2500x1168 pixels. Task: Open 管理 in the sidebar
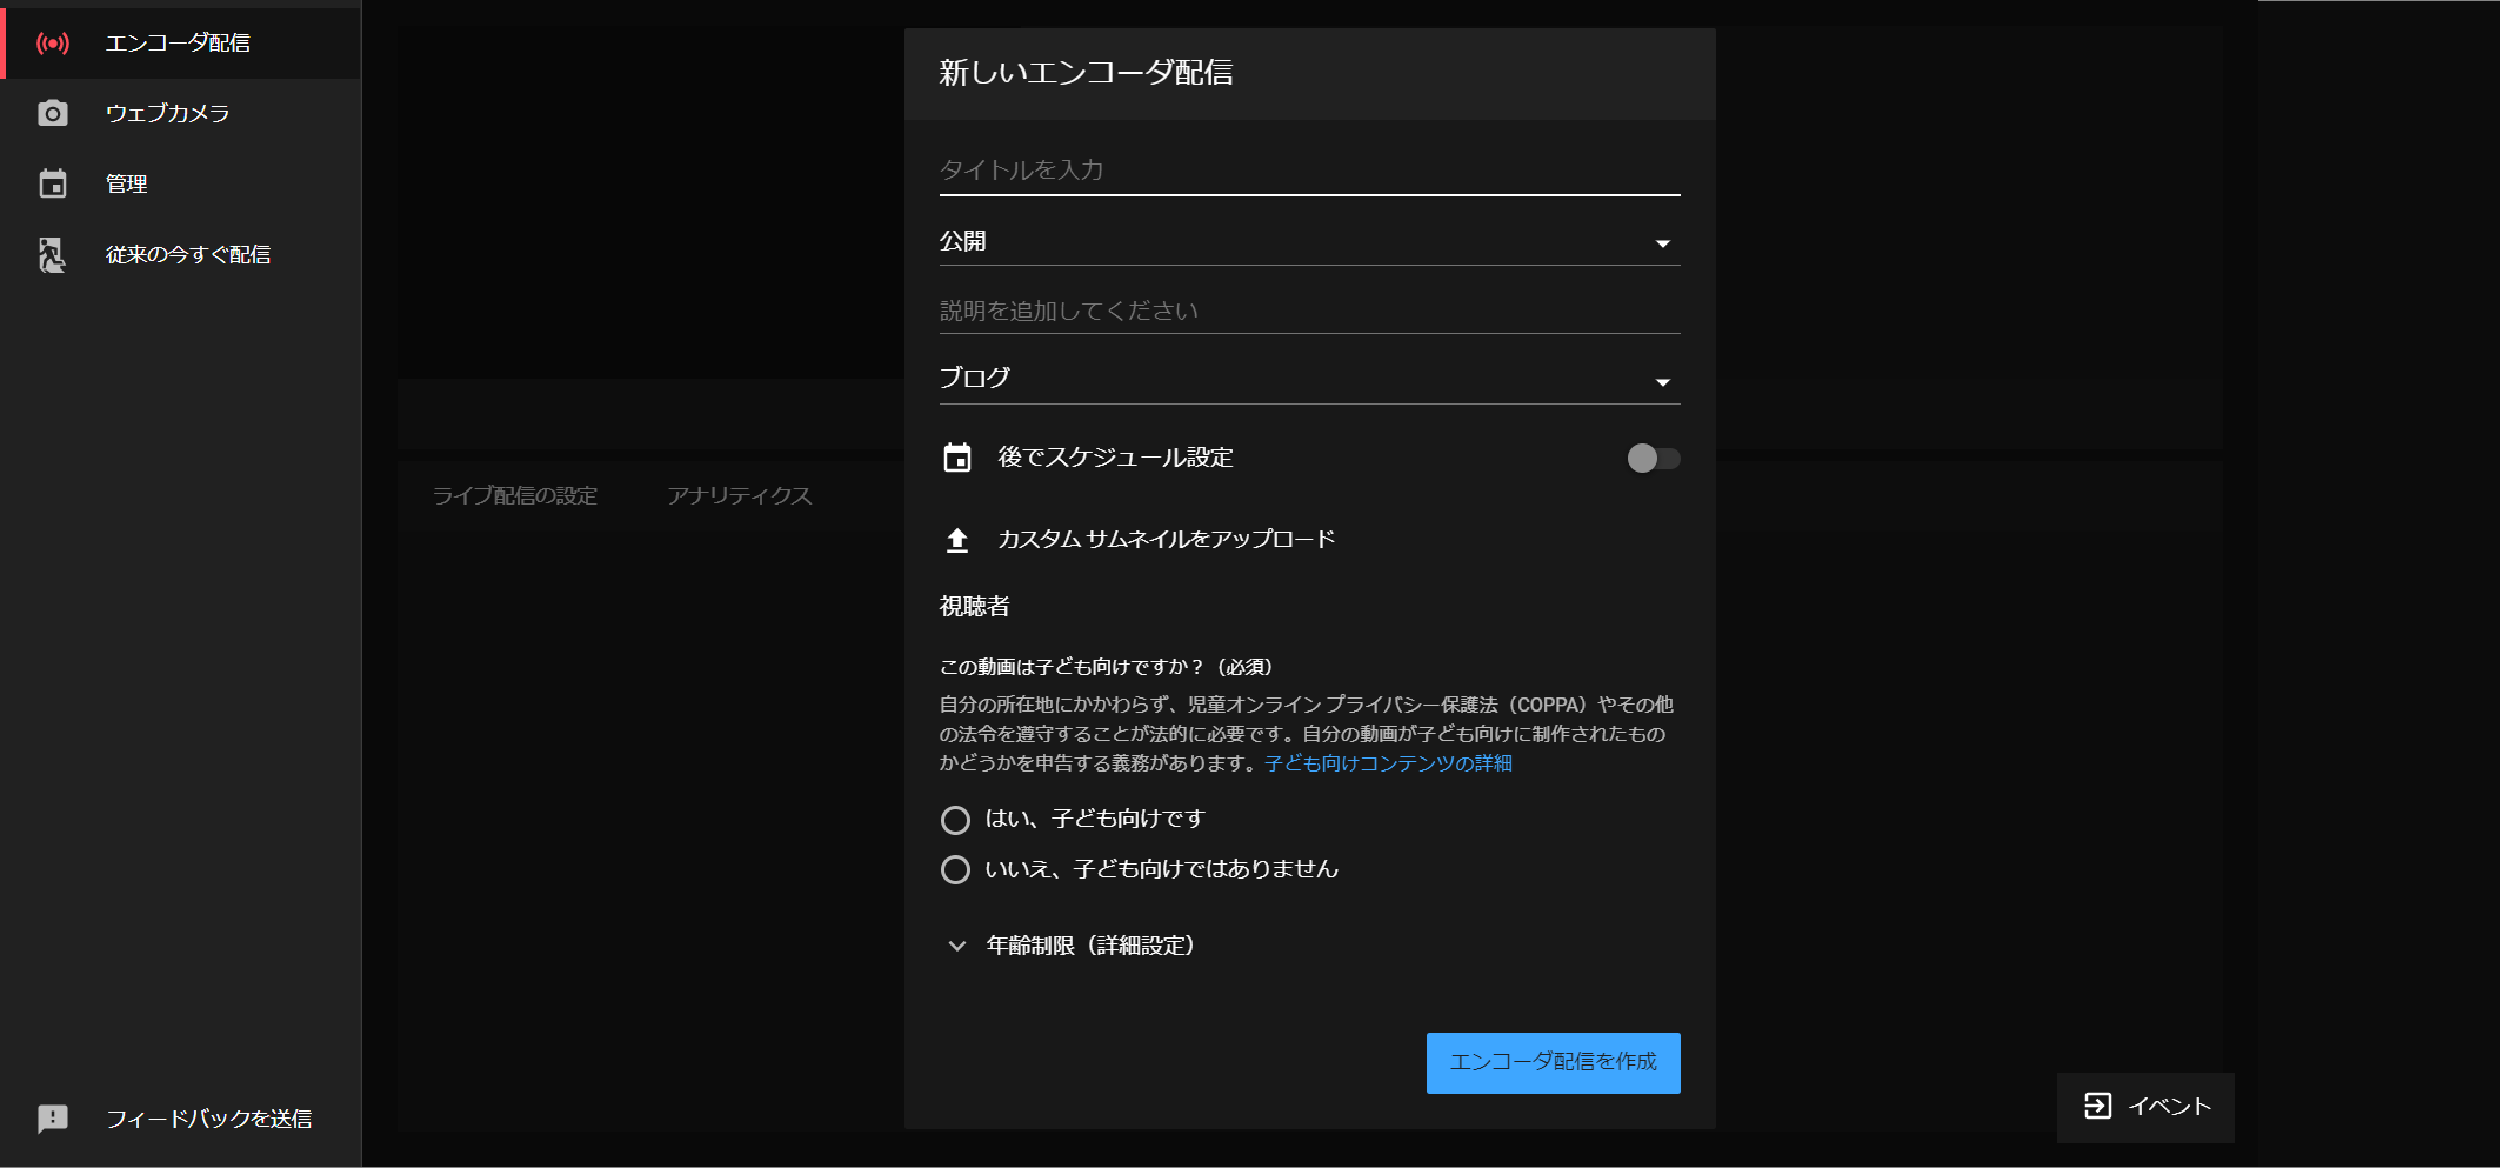(x=180, y=184)
